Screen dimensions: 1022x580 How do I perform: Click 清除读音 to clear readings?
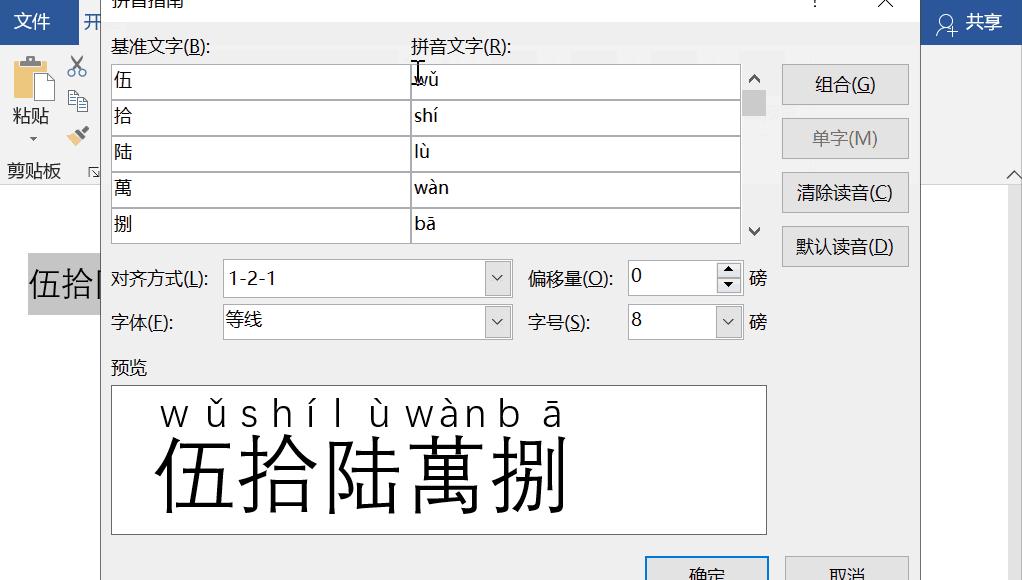(x=844, y=192)
